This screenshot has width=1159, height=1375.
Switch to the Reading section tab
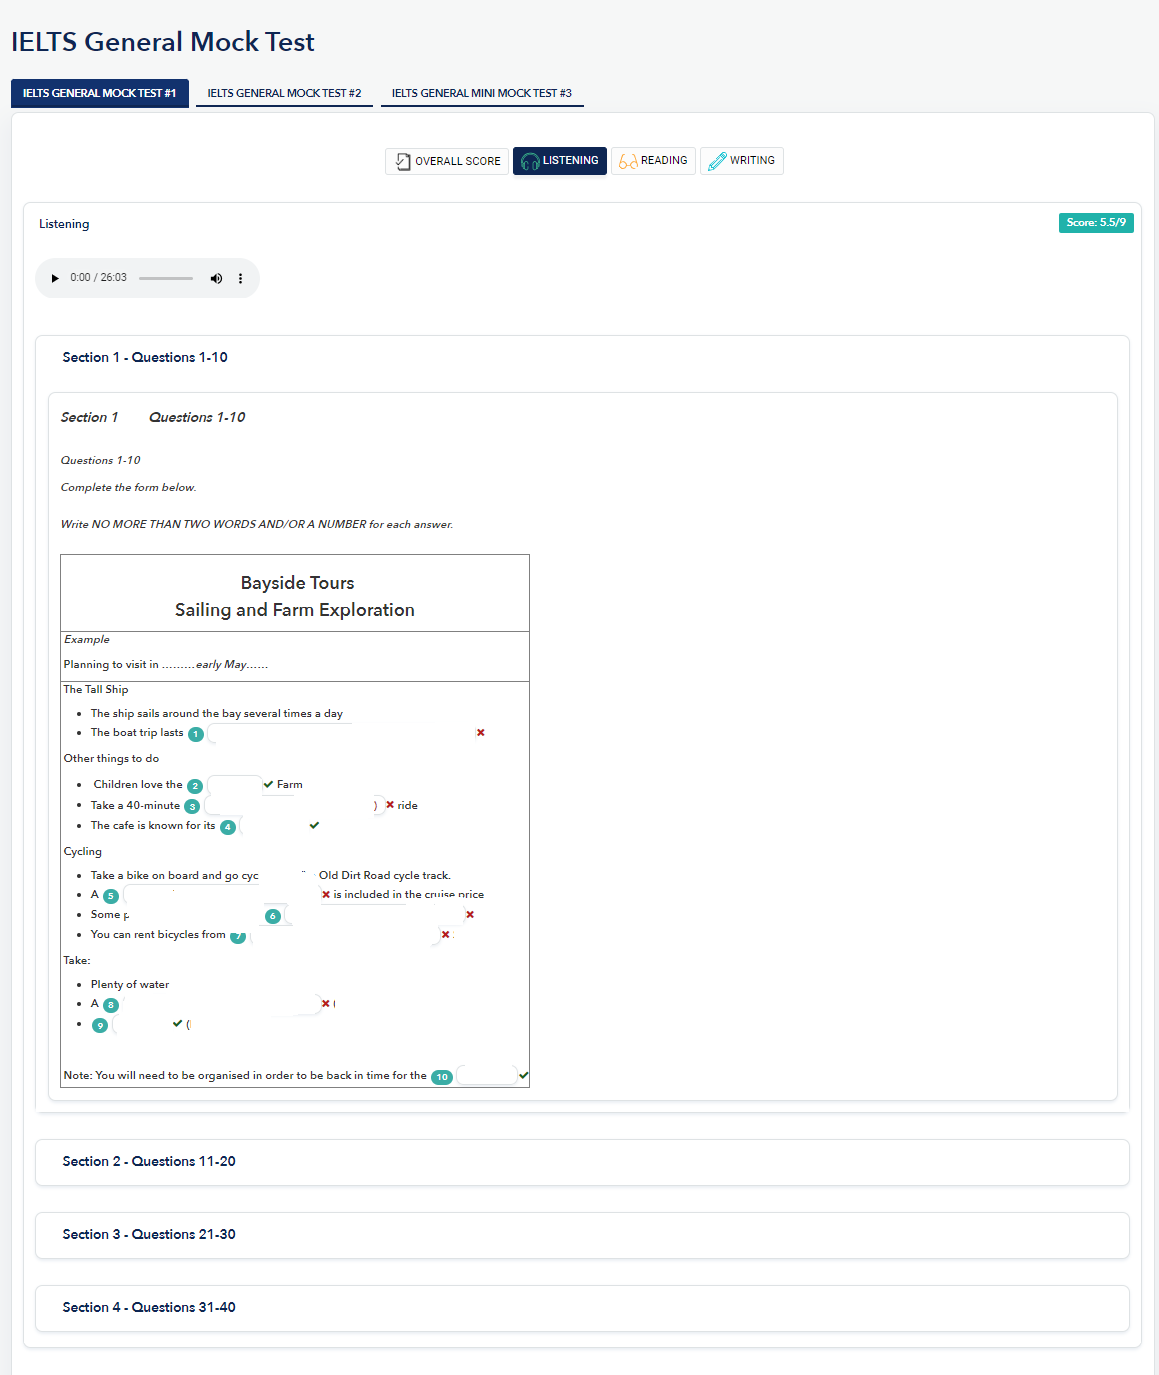coord(653,161)
